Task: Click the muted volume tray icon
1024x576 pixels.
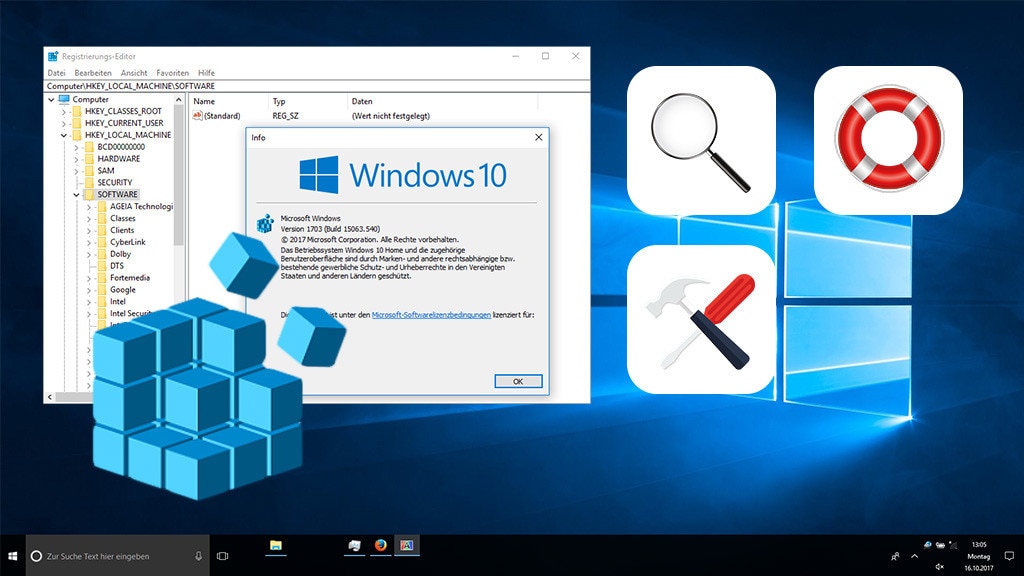Action: [x=940, y=566]
